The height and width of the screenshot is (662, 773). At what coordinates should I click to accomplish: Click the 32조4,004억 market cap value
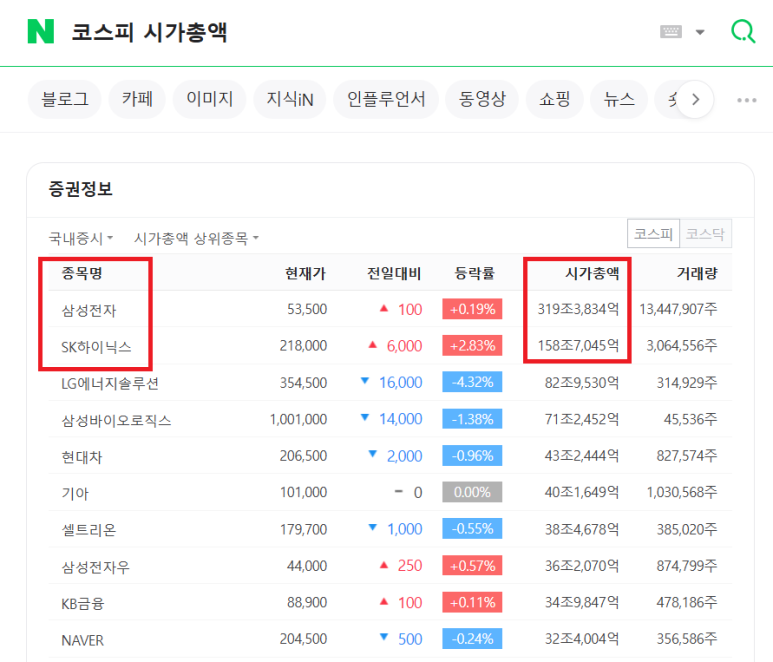tap(582, 639)
